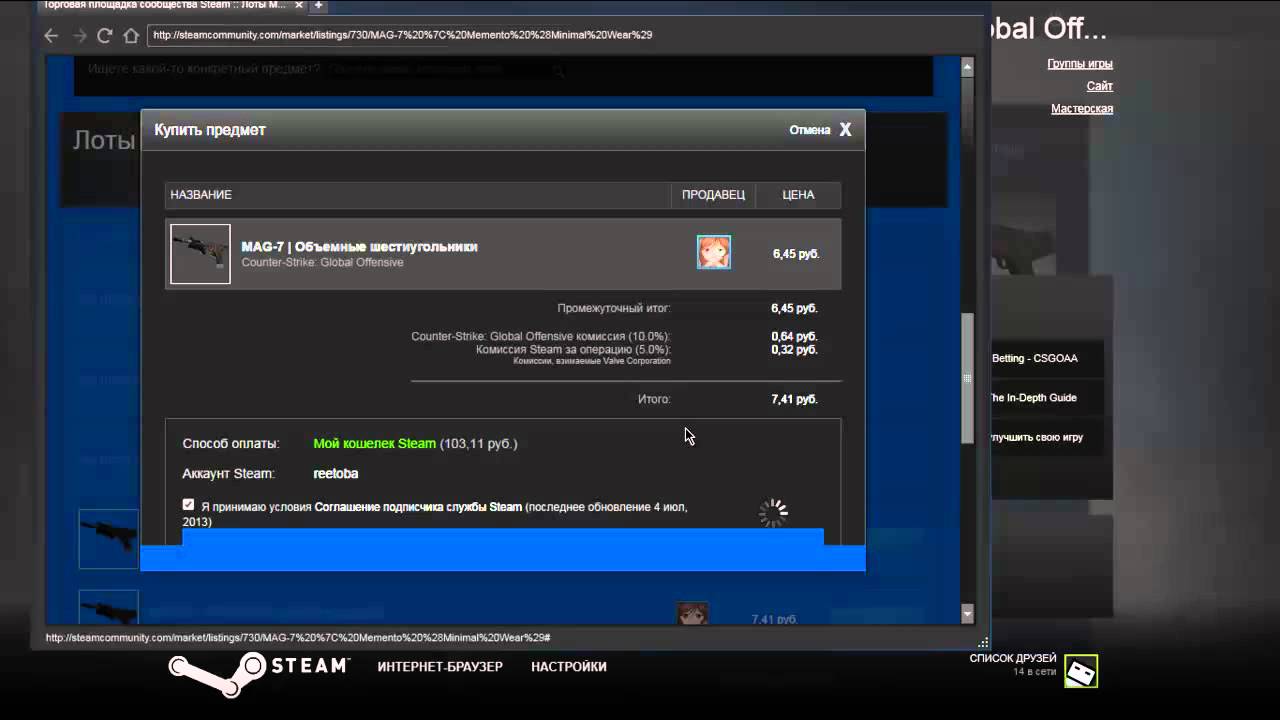Click seller avatar beside background 7,41 руб. listing
The width and height of the screenshot is (1280, 720).
[692, 613]
